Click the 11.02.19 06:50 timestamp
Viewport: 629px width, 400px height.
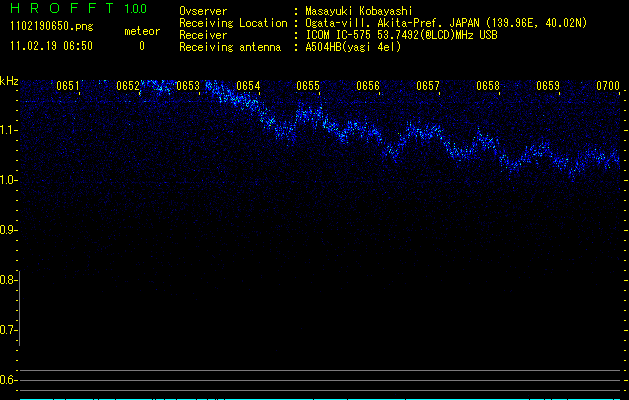coord(50,46)
